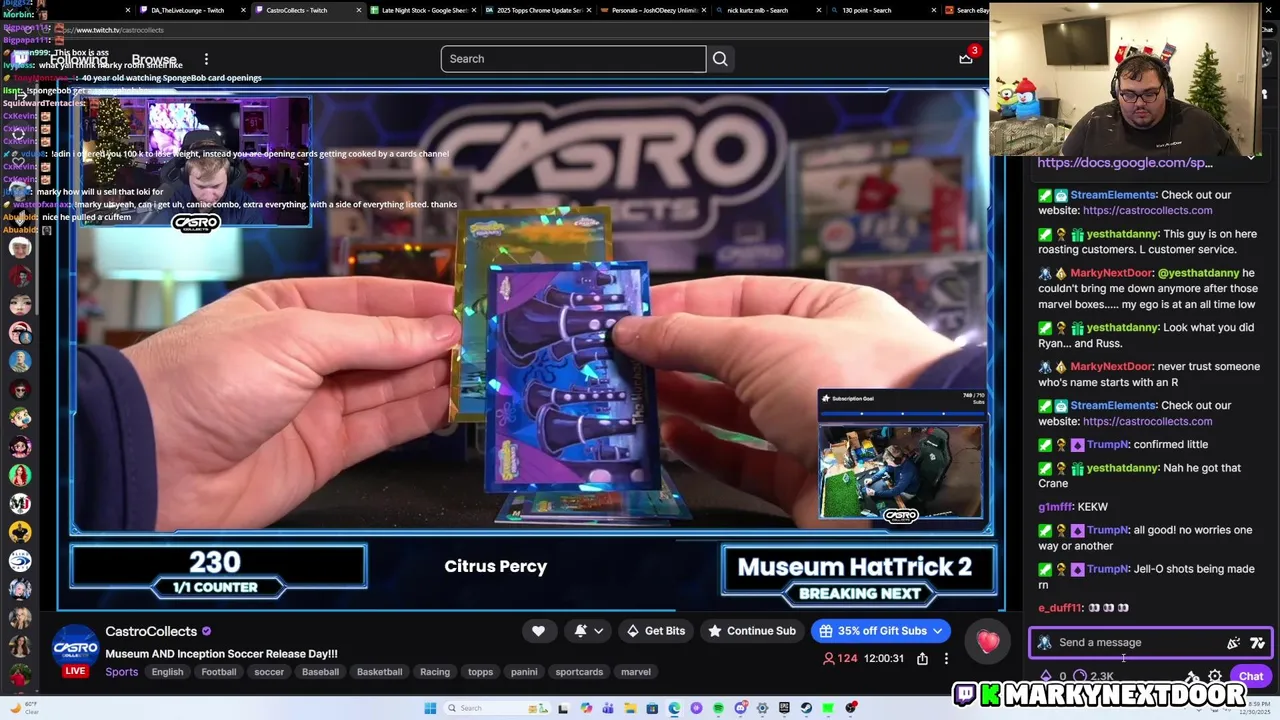Expand the Gift Subs dropdown chevron

pyautogui.click(x=938, y=631)
